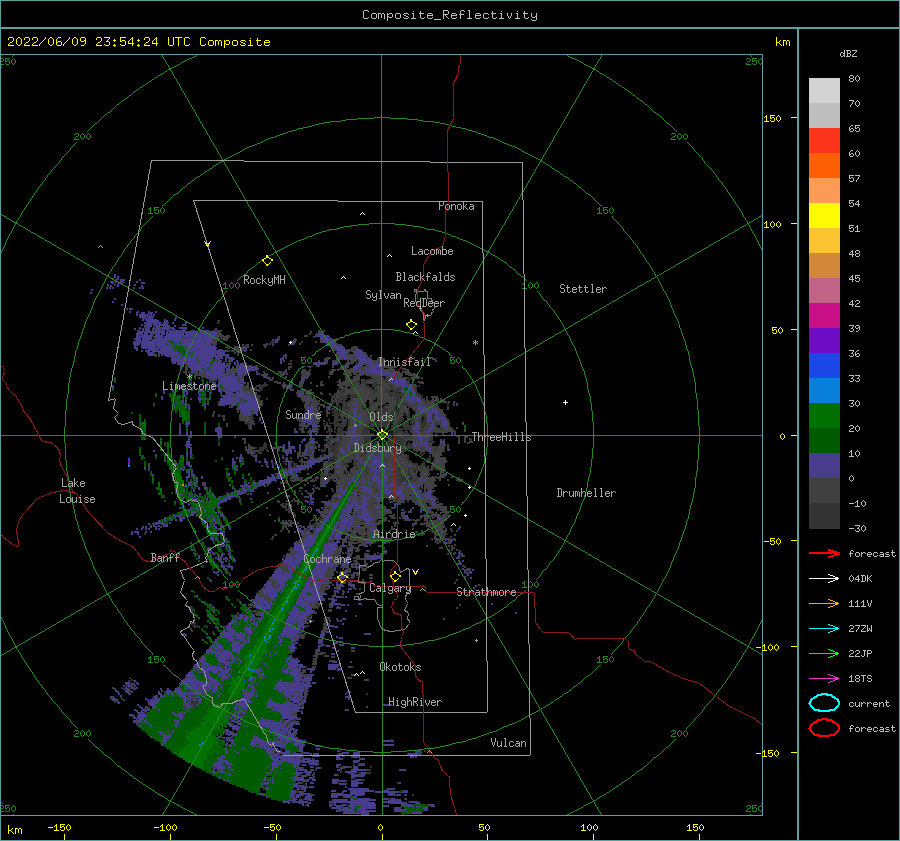This screenshot has height=841, width=900.
Task: Click the purple 10 dBZ color swatch
Action: pos(824,465)
